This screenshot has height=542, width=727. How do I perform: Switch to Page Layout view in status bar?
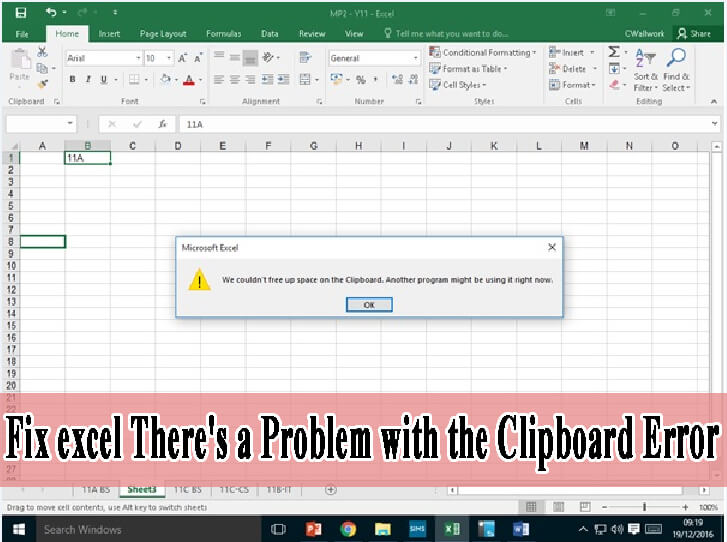559,507
